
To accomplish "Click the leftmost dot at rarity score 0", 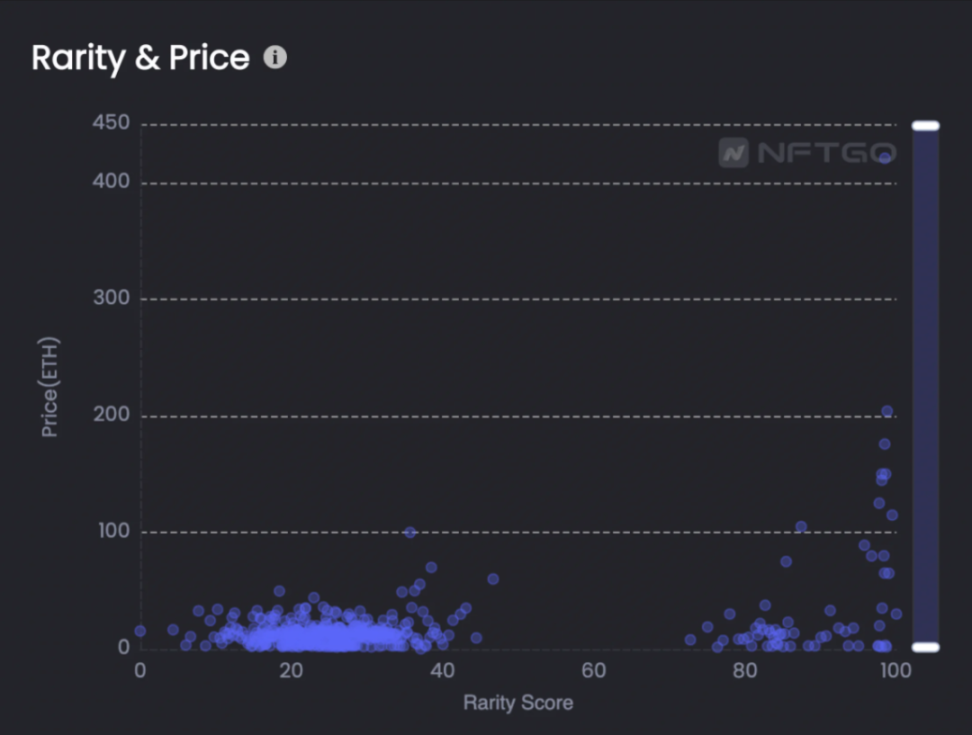I will point(140,631).
